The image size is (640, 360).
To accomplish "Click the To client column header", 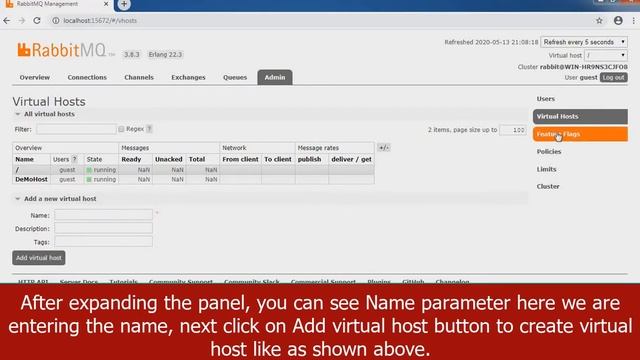I will pos(278,159).
